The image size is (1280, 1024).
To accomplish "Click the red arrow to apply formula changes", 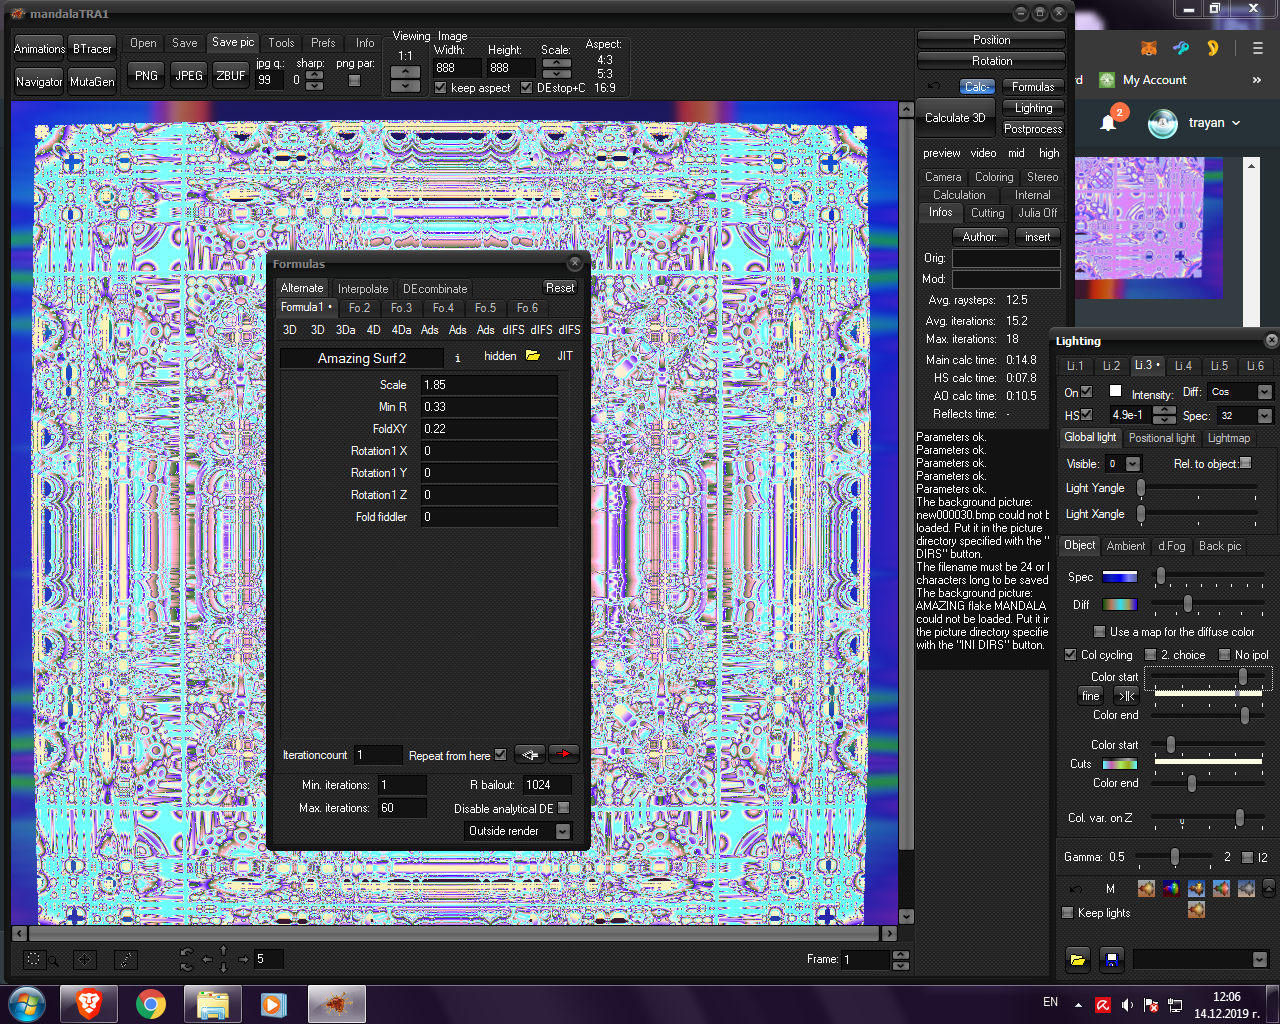I will tap(563, 753).
